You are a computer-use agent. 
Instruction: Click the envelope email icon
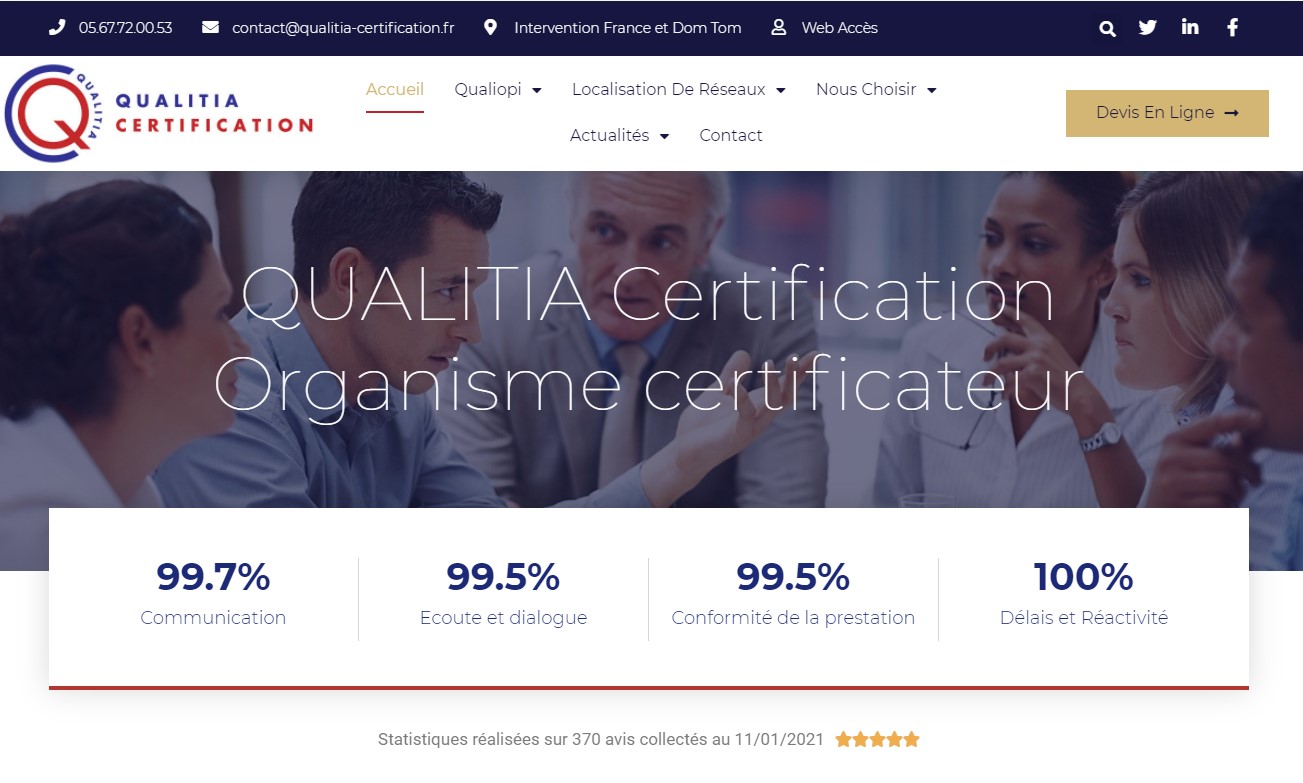pos(209,27)
